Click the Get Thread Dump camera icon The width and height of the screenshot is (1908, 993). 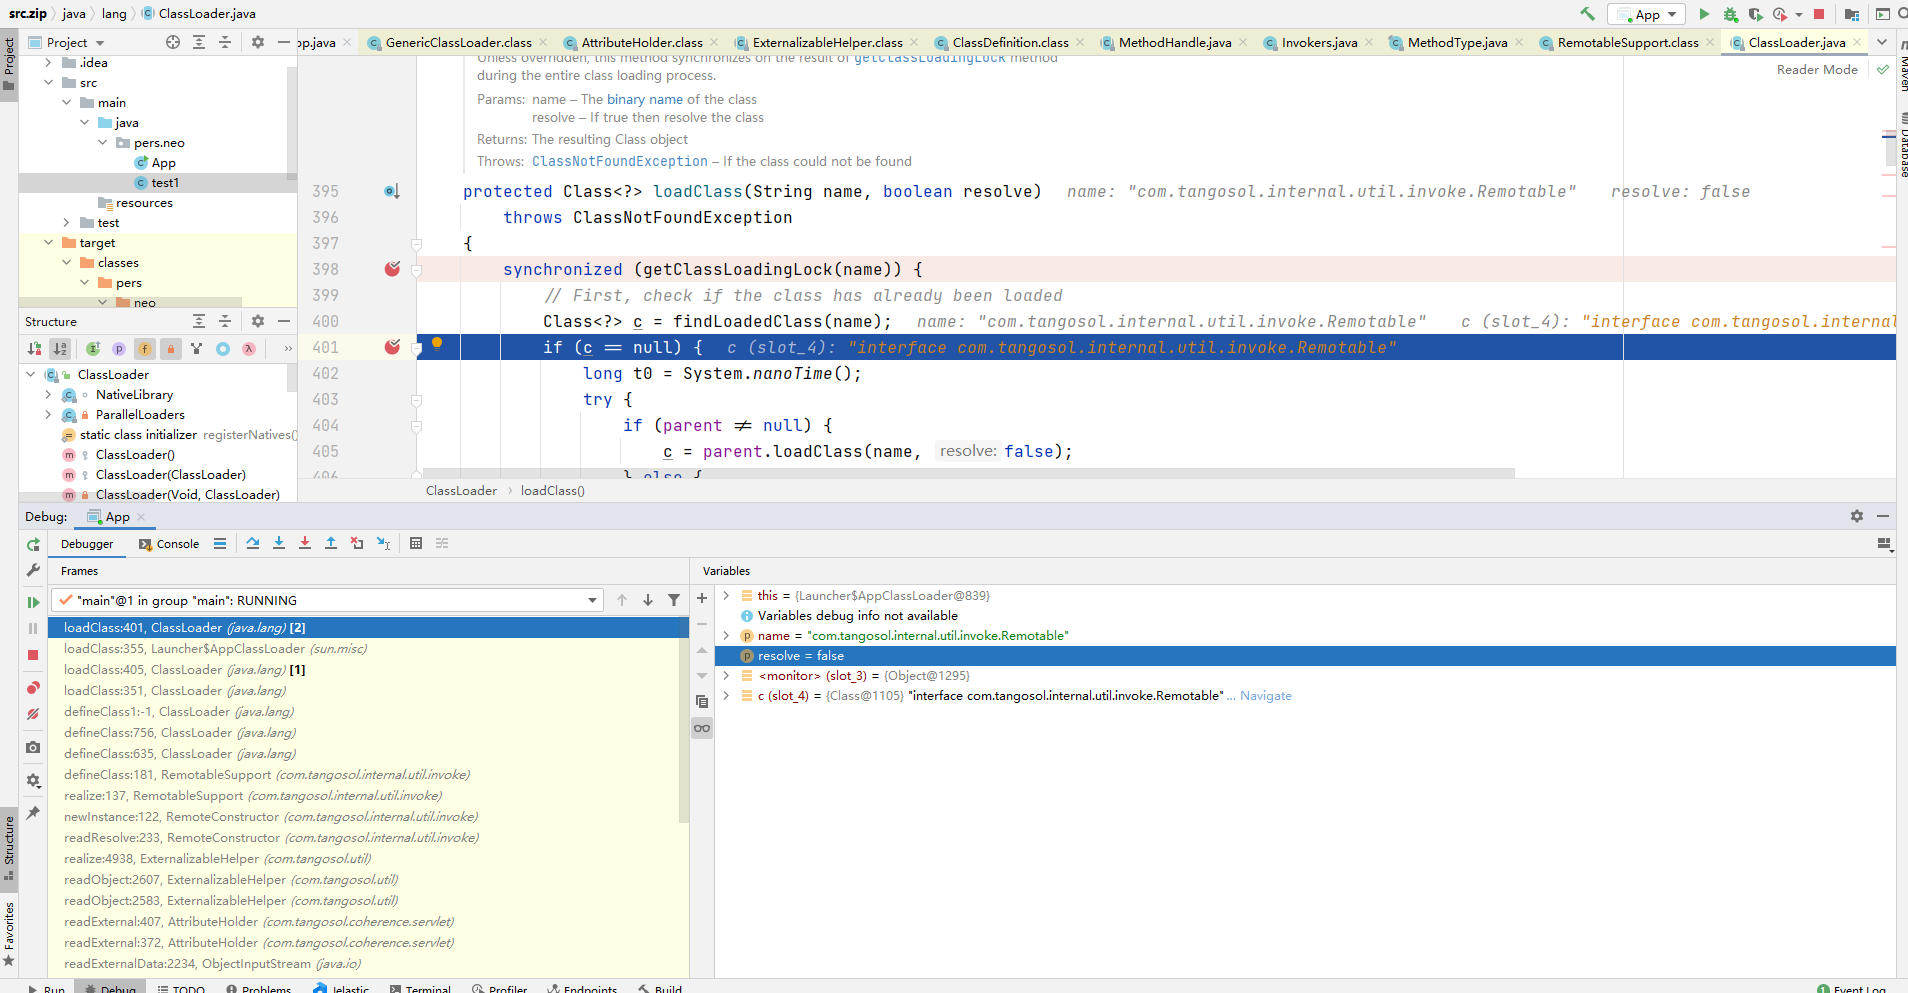(x=33, y=747)
